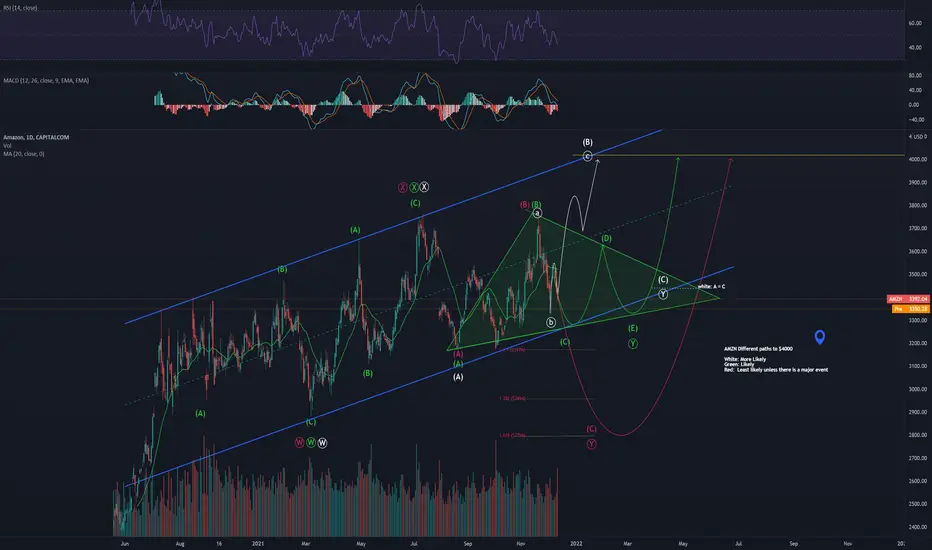Image resolution: width=932 pixels, height=550 pixels.
Task: Click the green (E) triangle wave label
Action: pyautogui.click(x=633, y=328)
